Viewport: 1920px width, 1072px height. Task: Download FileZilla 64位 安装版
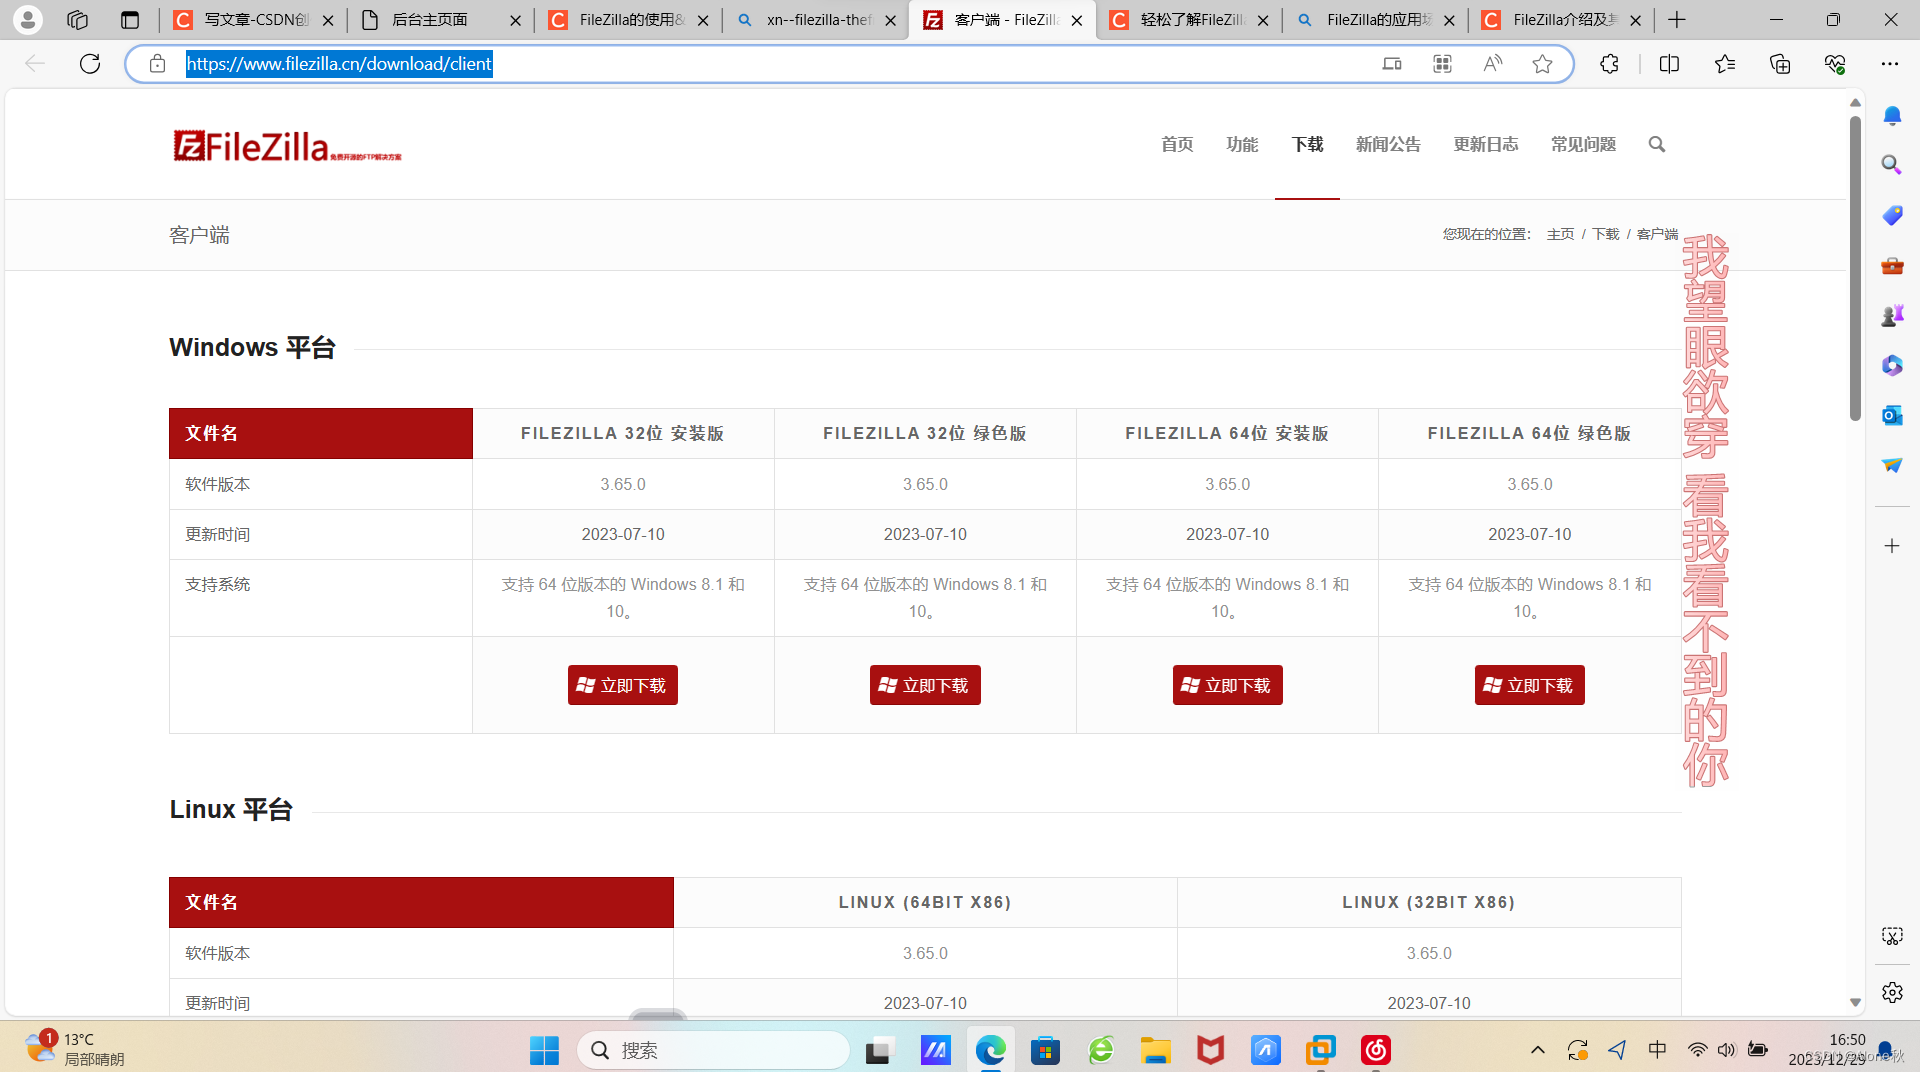(1227, 685)
